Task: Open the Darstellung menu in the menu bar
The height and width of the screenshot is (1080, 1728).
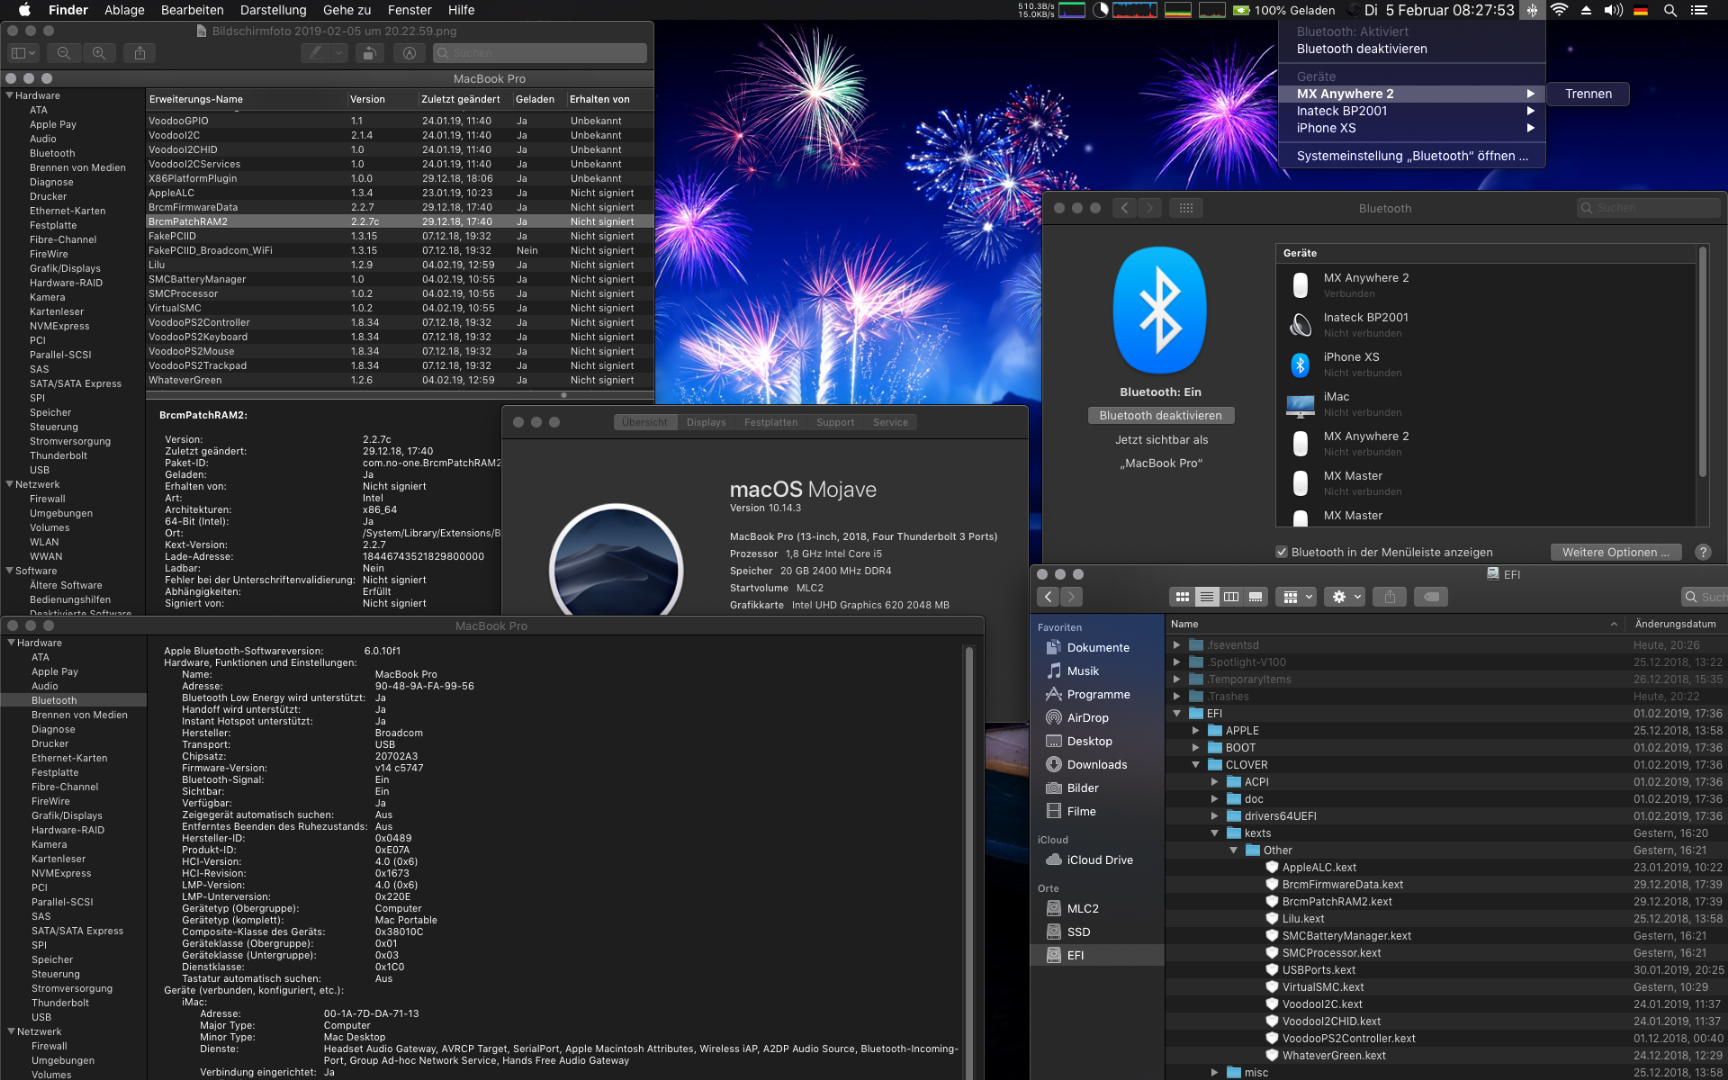Action: tap(273, 10)
